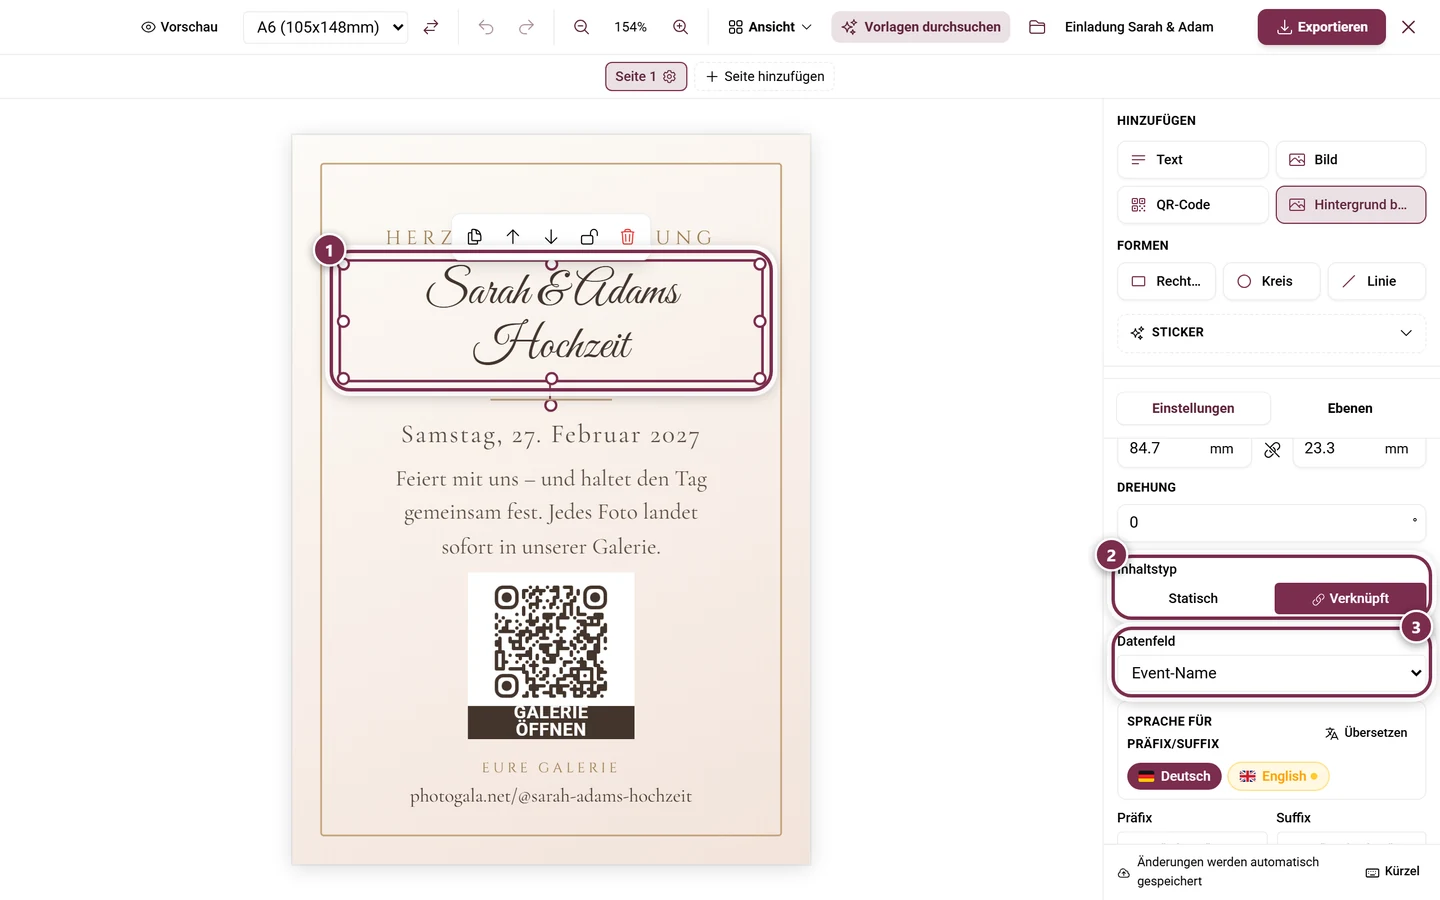Select the photogala.net gallery URL text

click(x=551, y=796)
